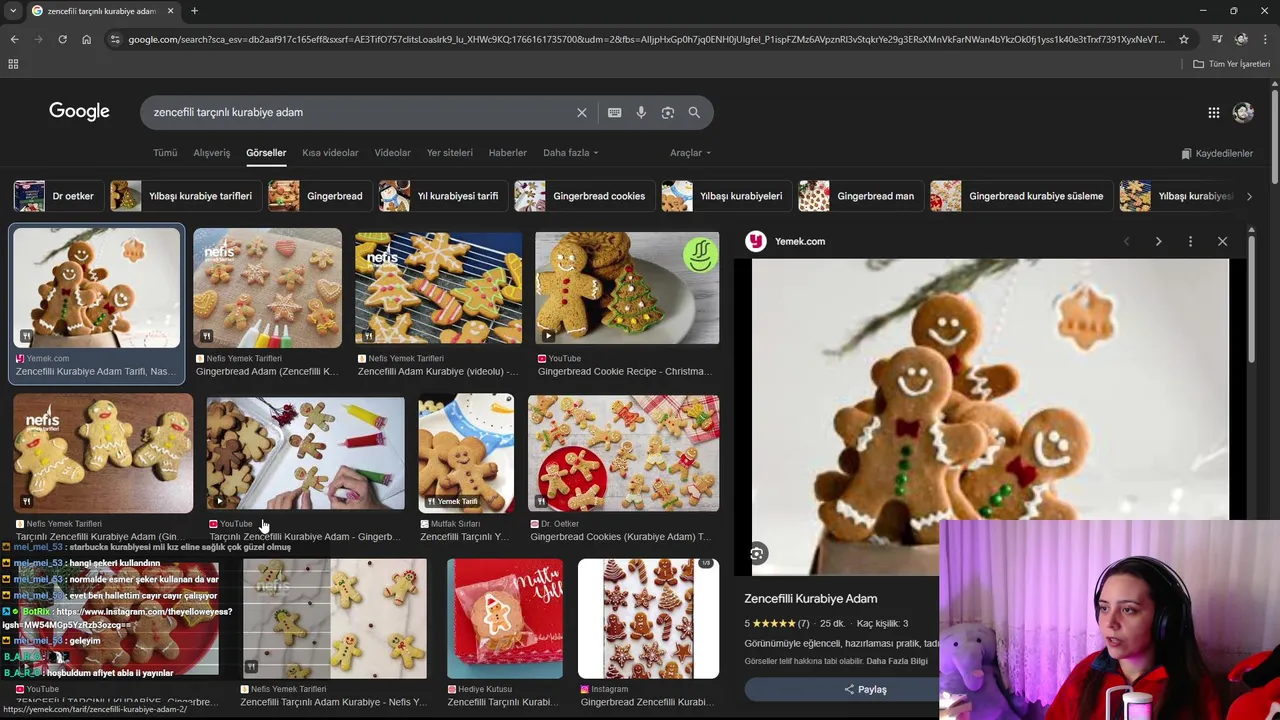Expand the Daha fazla menu
Image resolution: width=1280 pixels, height=720 pixels.
570,153
